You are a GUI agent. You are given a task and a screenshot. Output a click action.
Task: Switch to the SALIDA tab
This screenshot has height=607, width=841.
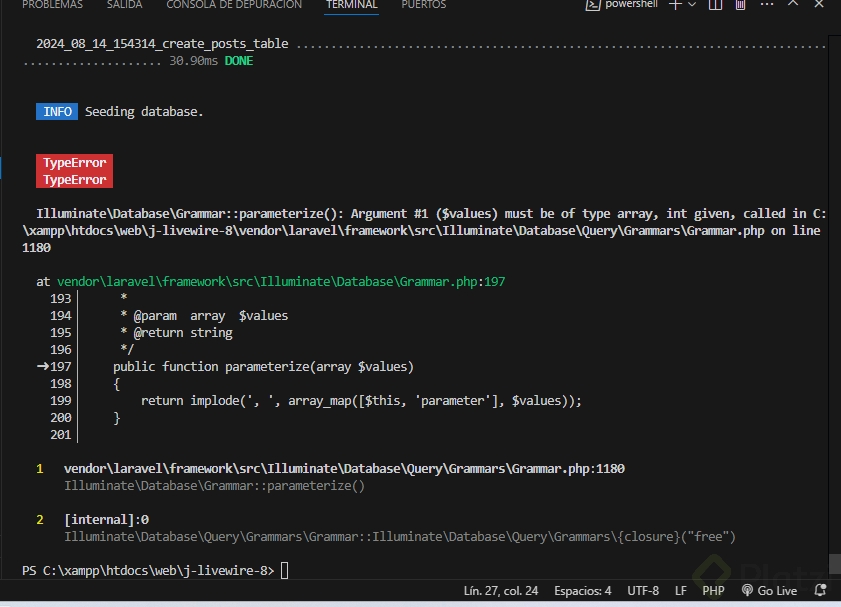pyautogui.click(x=124, y=5)
